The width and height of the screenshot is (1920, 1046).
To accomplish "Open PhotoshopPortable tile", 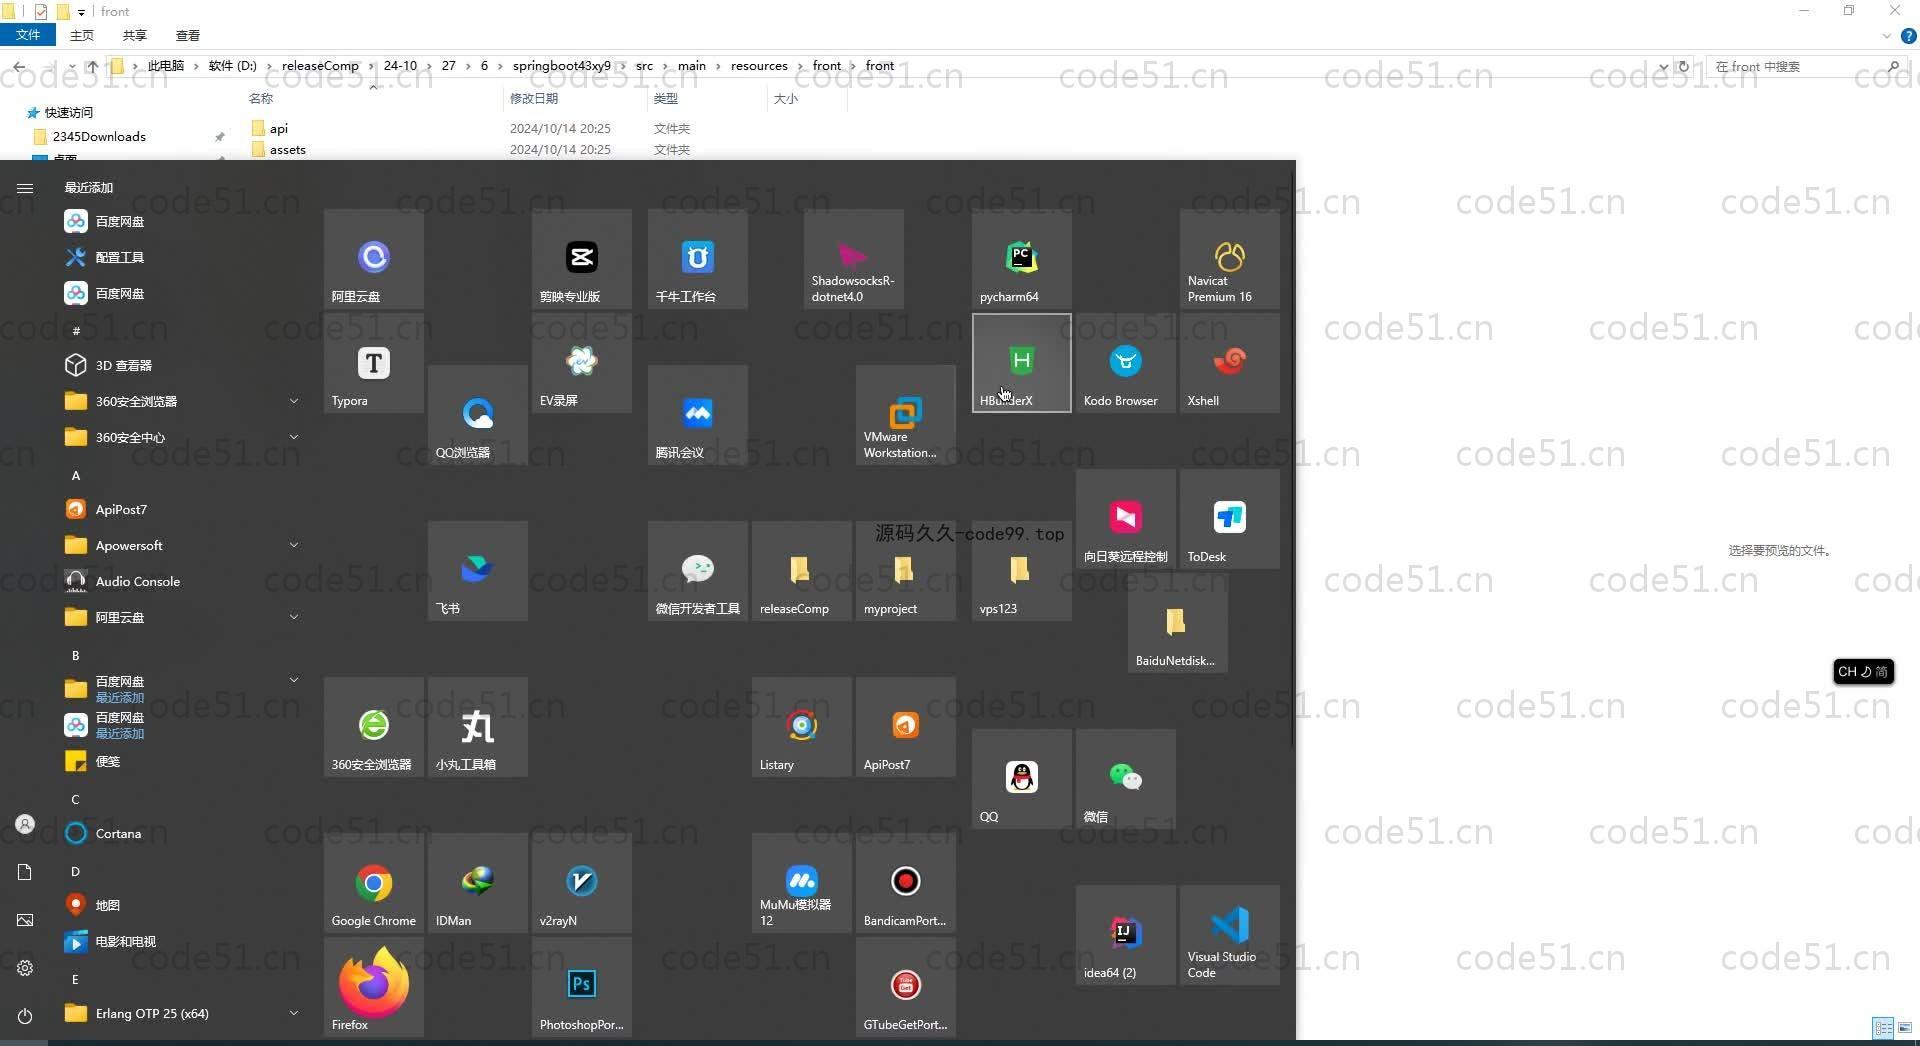I will point(581,987).
